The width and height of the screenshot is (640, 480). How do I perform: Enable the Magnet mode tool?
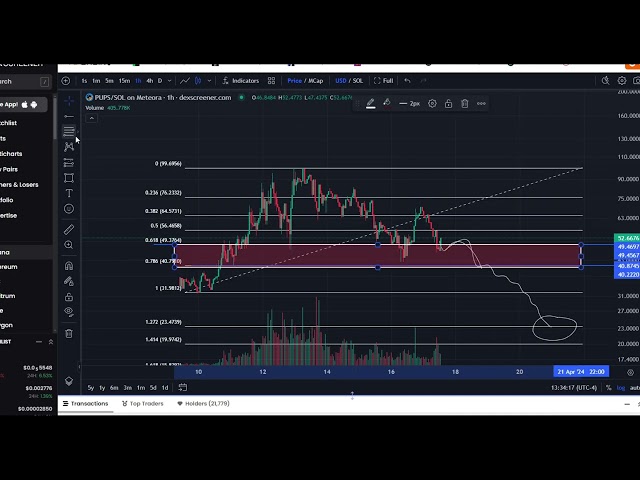tap(69, 266)
